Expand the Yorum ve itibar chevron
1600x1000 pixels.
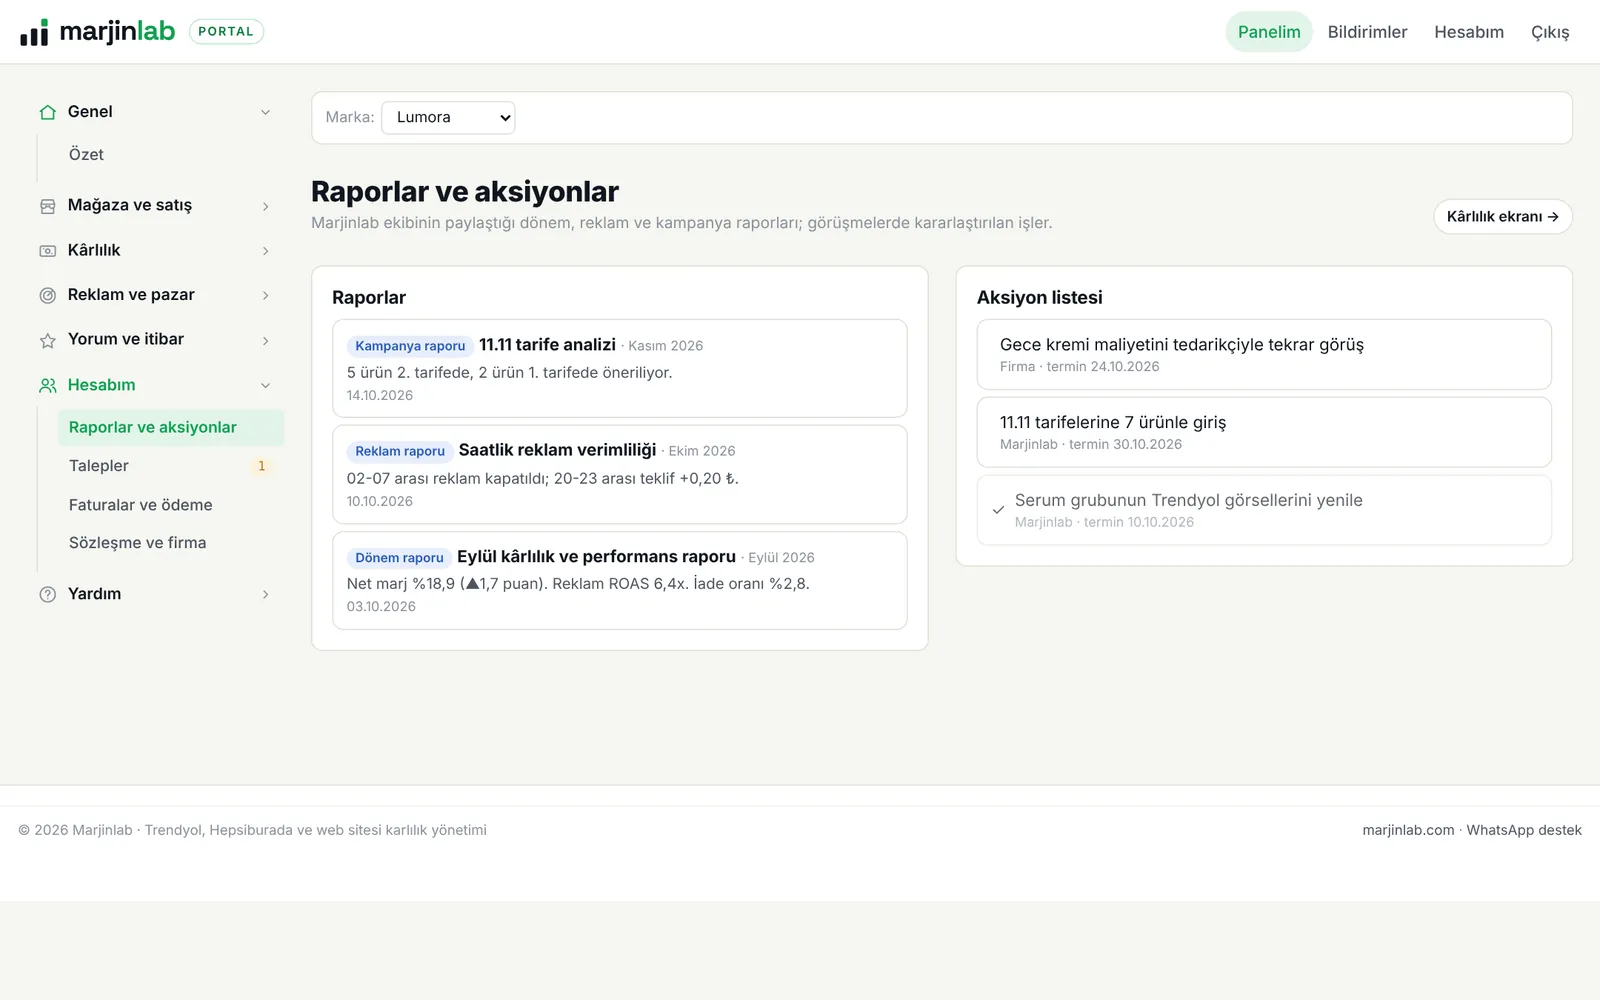(265, 340)
